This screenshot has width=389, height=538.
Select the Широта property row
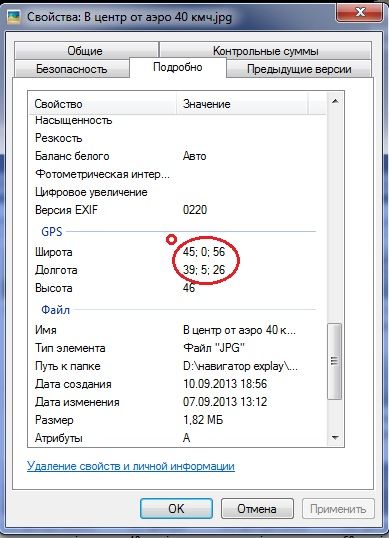(178, 252)
